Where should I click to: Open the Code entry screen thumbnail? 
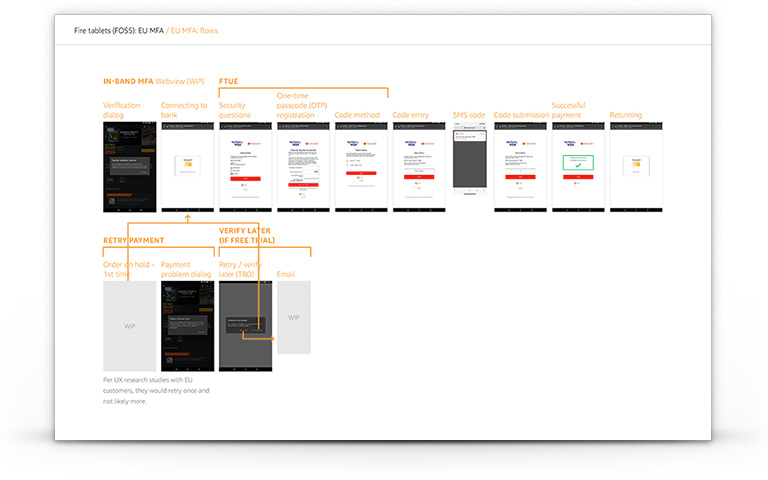click(419, 167)
